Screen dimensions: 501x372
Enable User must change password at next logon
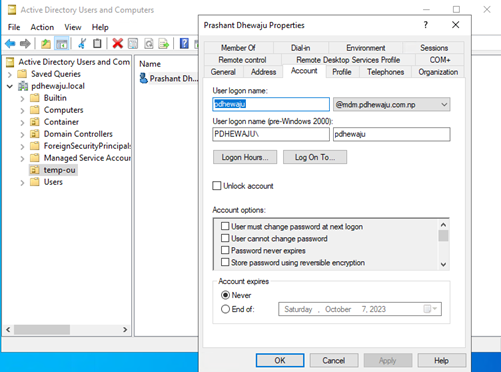[225, 226]
